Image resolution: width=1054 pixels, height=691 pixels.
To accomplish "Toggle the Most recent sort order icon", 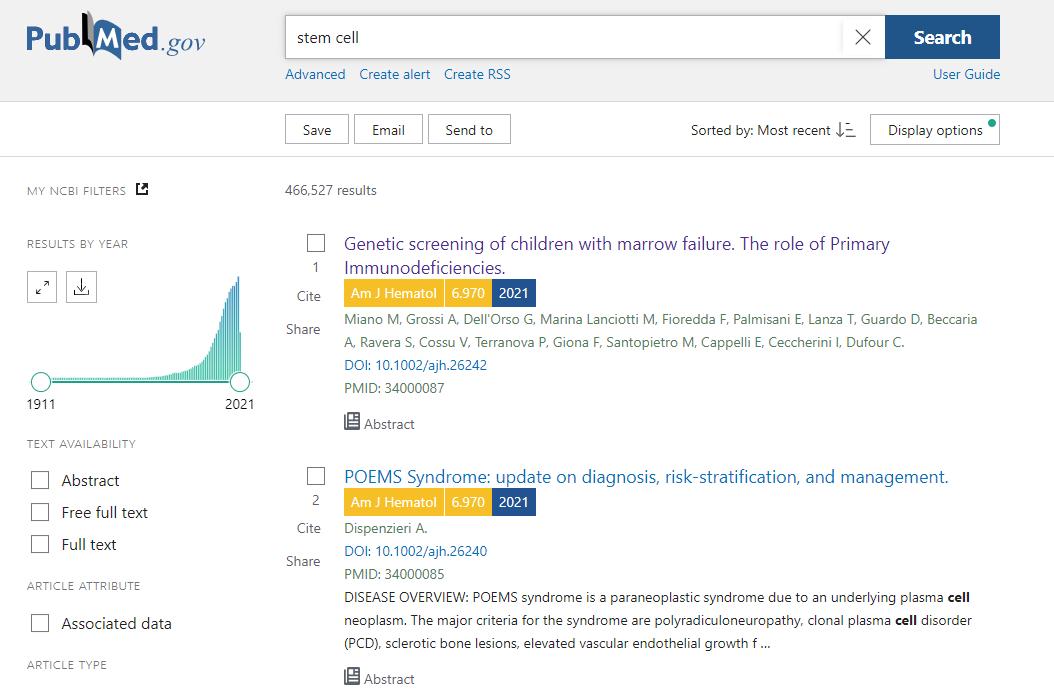I will (846, 130).
